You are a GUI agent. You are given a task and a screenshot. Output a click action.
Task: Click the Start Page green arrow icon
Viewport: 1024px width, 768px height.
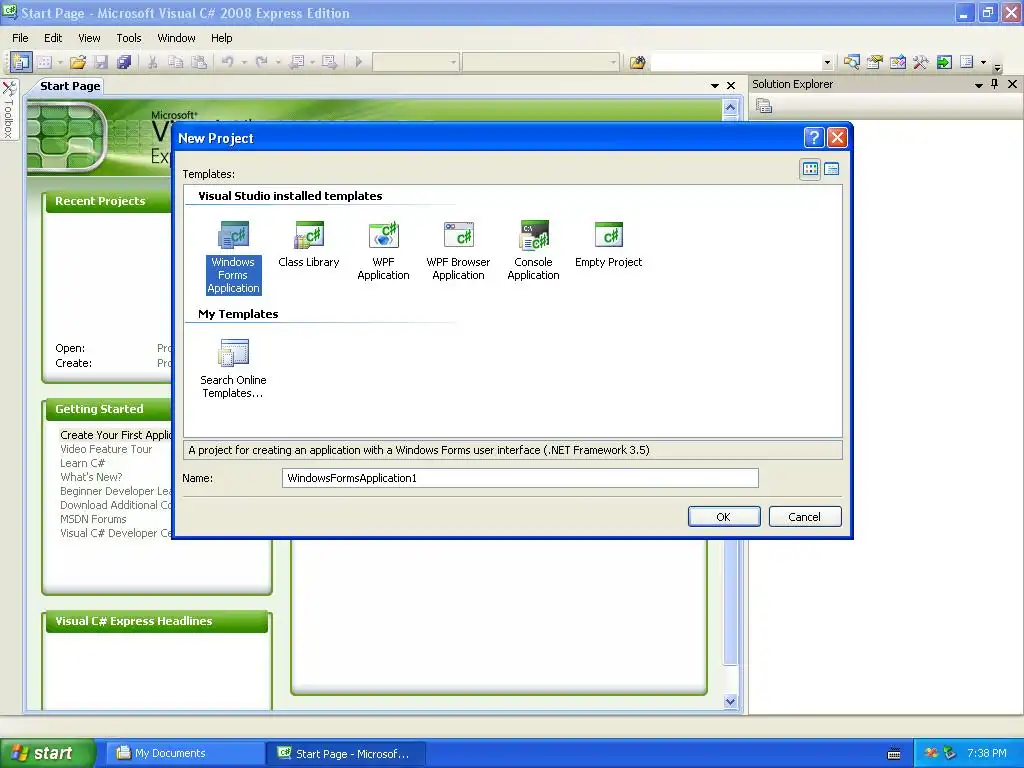click(x=944, y=62)
